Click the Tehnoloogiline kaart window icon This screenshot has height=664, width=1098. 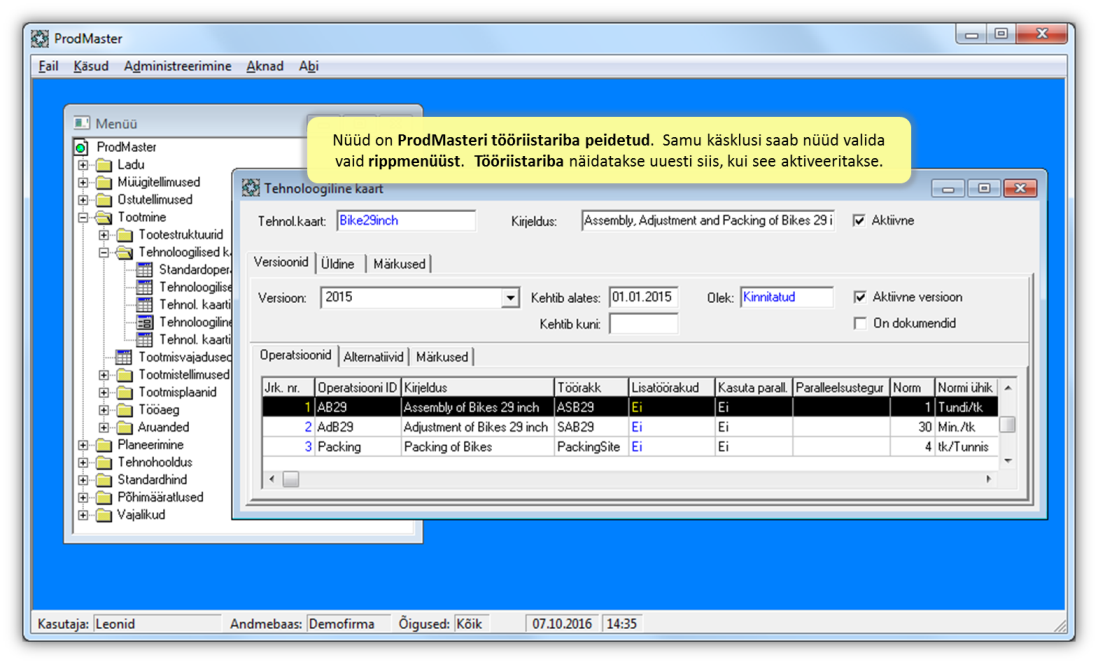251,188
